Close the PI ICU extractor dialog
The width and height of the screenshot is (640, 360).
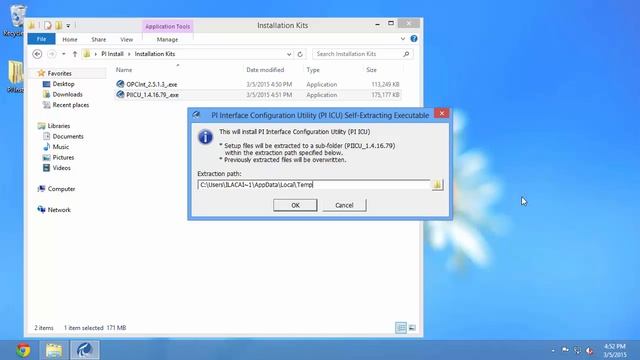pos(442,113)
